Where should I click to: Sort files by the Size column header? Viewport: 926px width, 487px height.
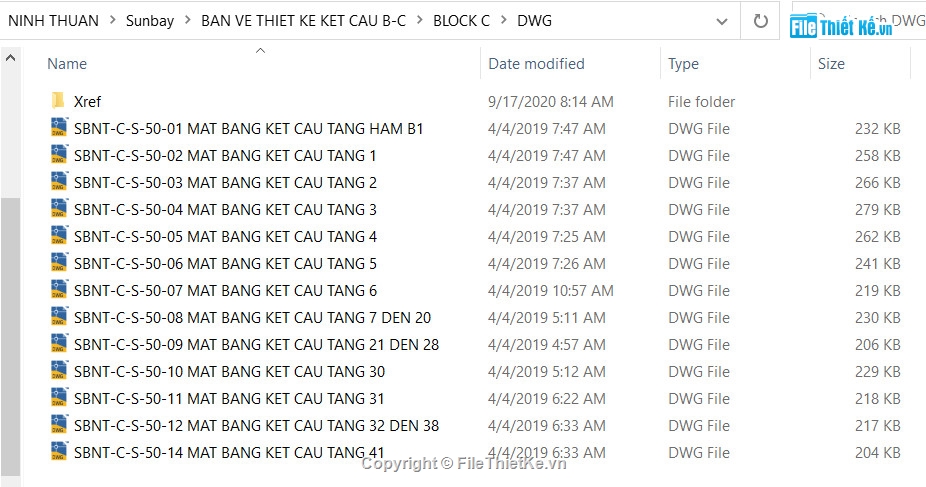[x=831, y=64]
